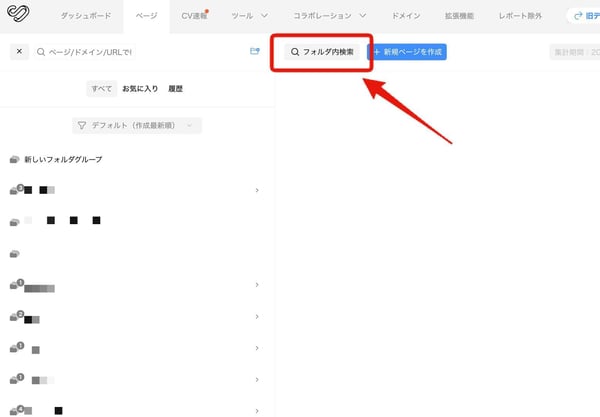Select the すべて filter

click(102, 89)
